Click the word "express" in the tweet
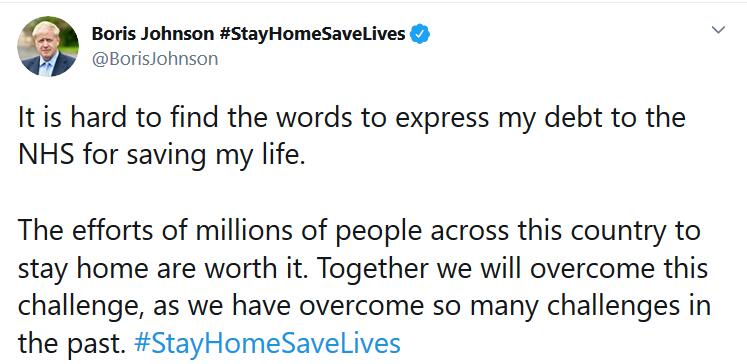This screenshot has width=747, height=364. point(442,119)
